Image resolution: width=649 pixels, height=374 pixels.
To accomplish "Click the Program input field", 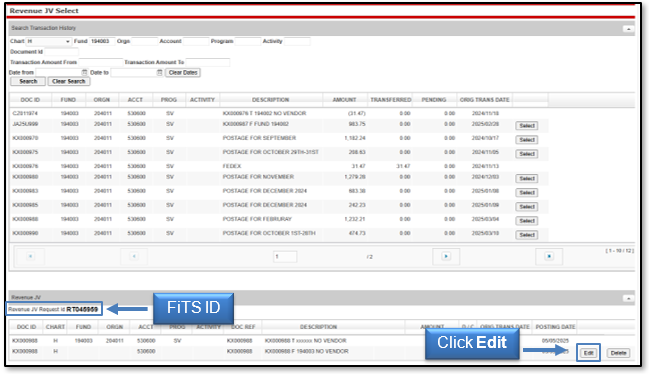I will 248,41.
